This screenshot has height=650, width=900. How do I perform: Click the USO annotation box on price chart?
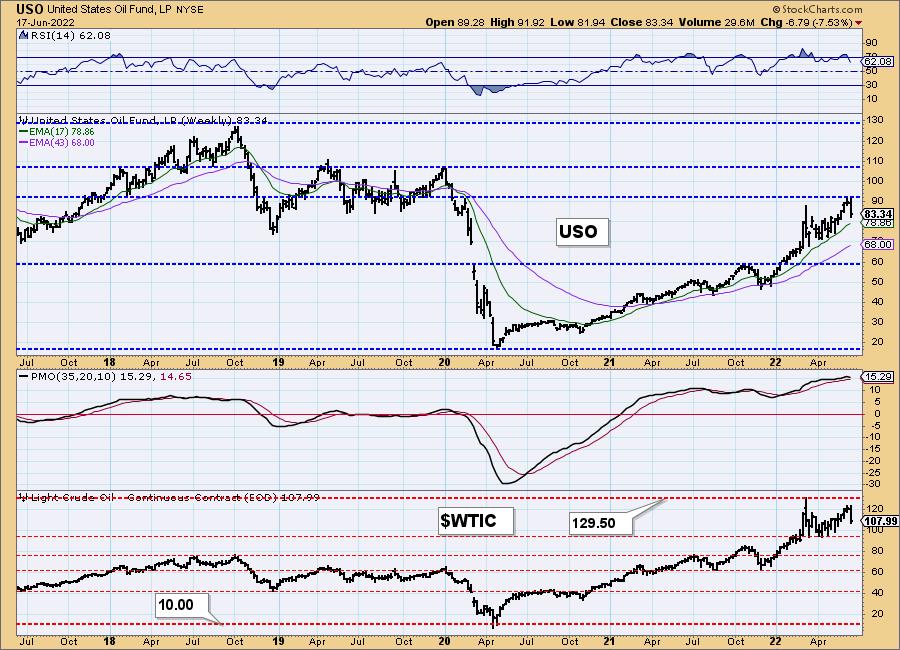click(x=581, y=231)
